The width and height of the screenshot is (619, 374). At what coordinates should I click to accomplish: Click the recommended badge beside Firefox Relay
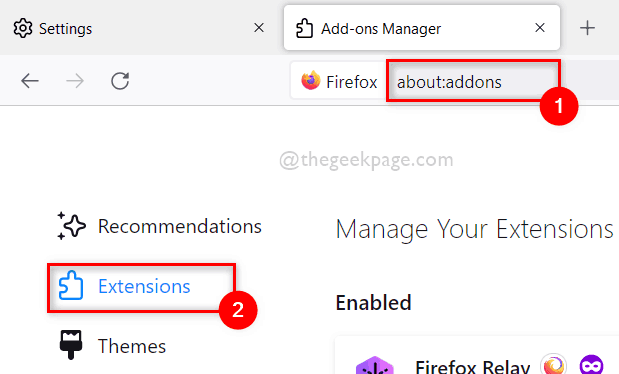tap(554, 364)
